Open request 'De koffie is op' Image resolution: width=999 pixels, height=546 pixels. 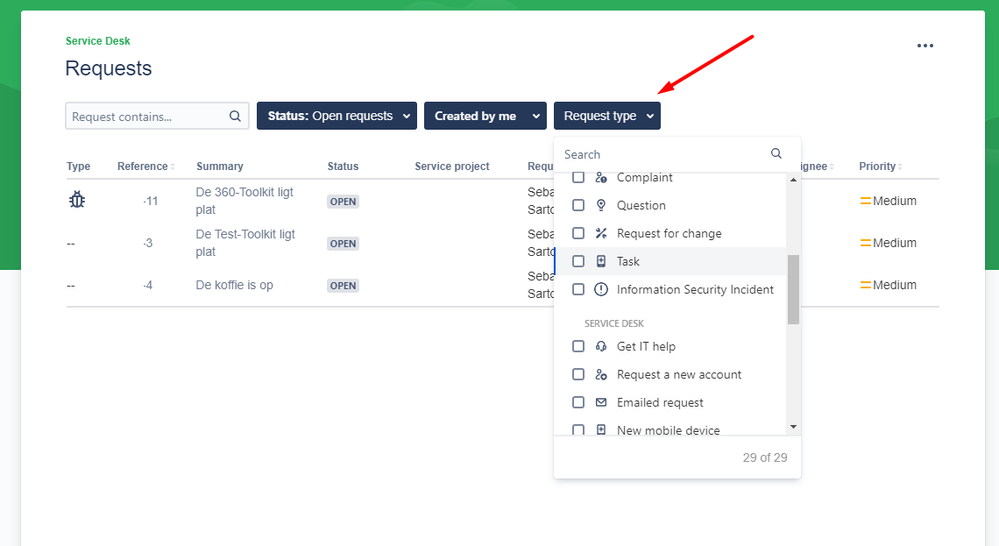(234, 285)
